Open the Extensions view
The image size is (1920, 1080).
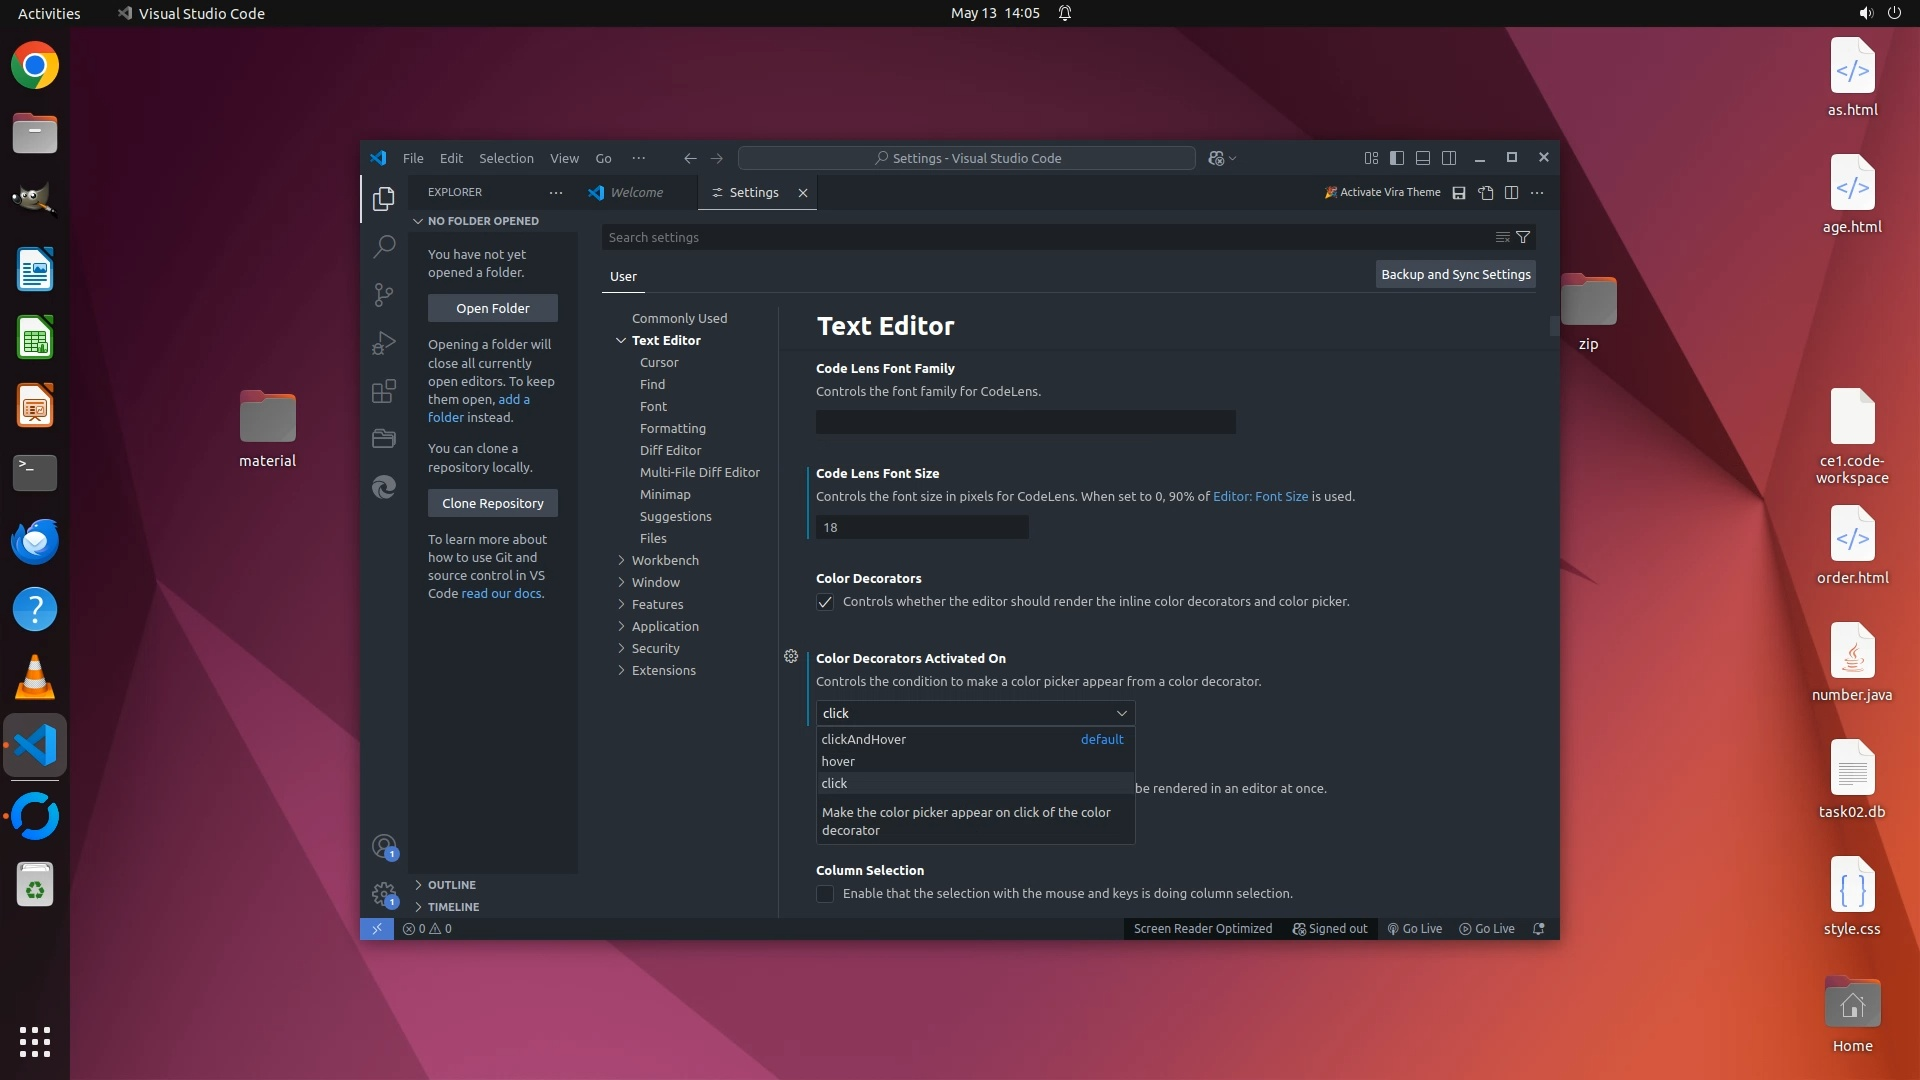pos(384,391)
